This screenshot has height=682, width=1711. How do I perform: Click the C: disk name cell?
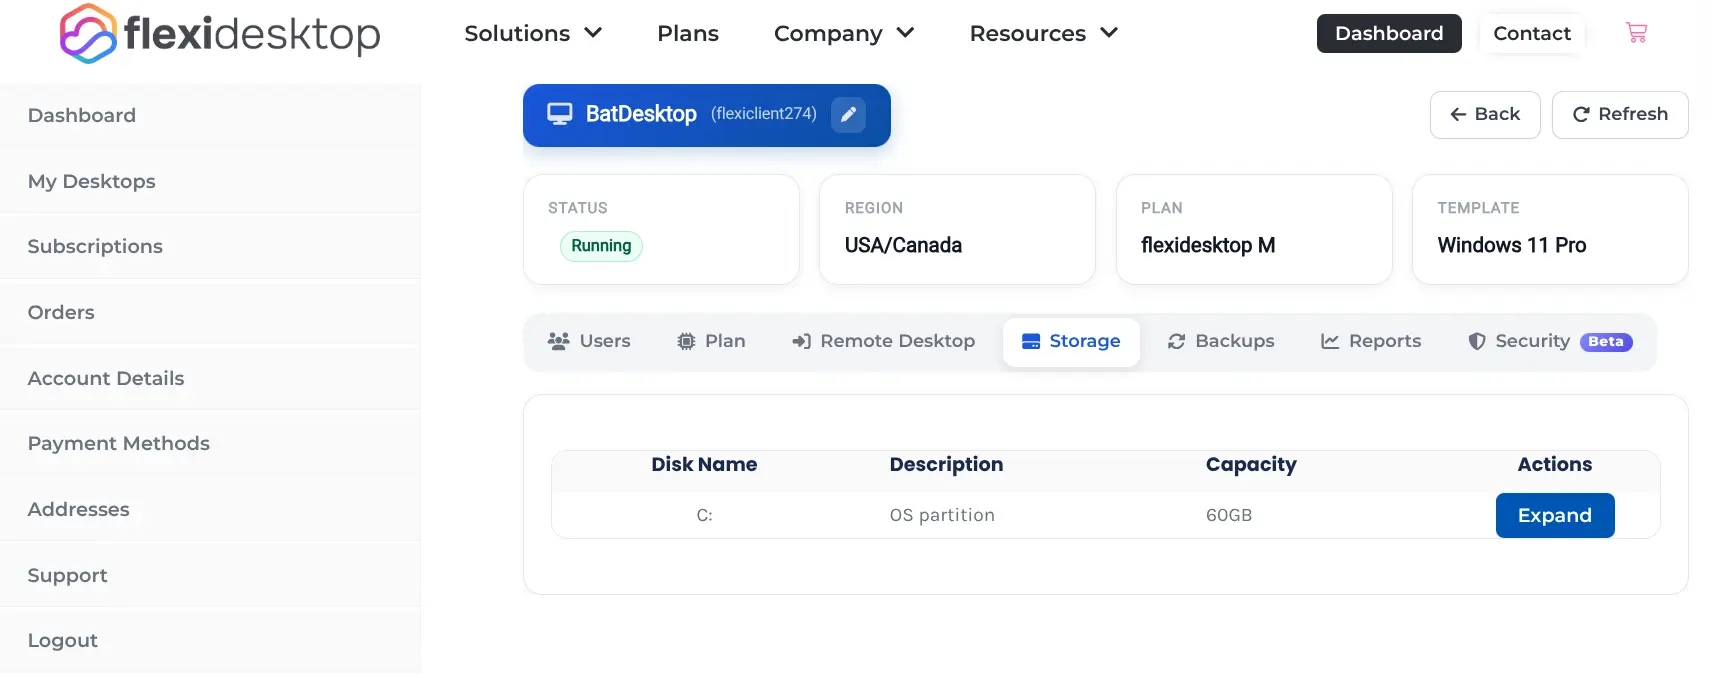(x=704, y=515)
